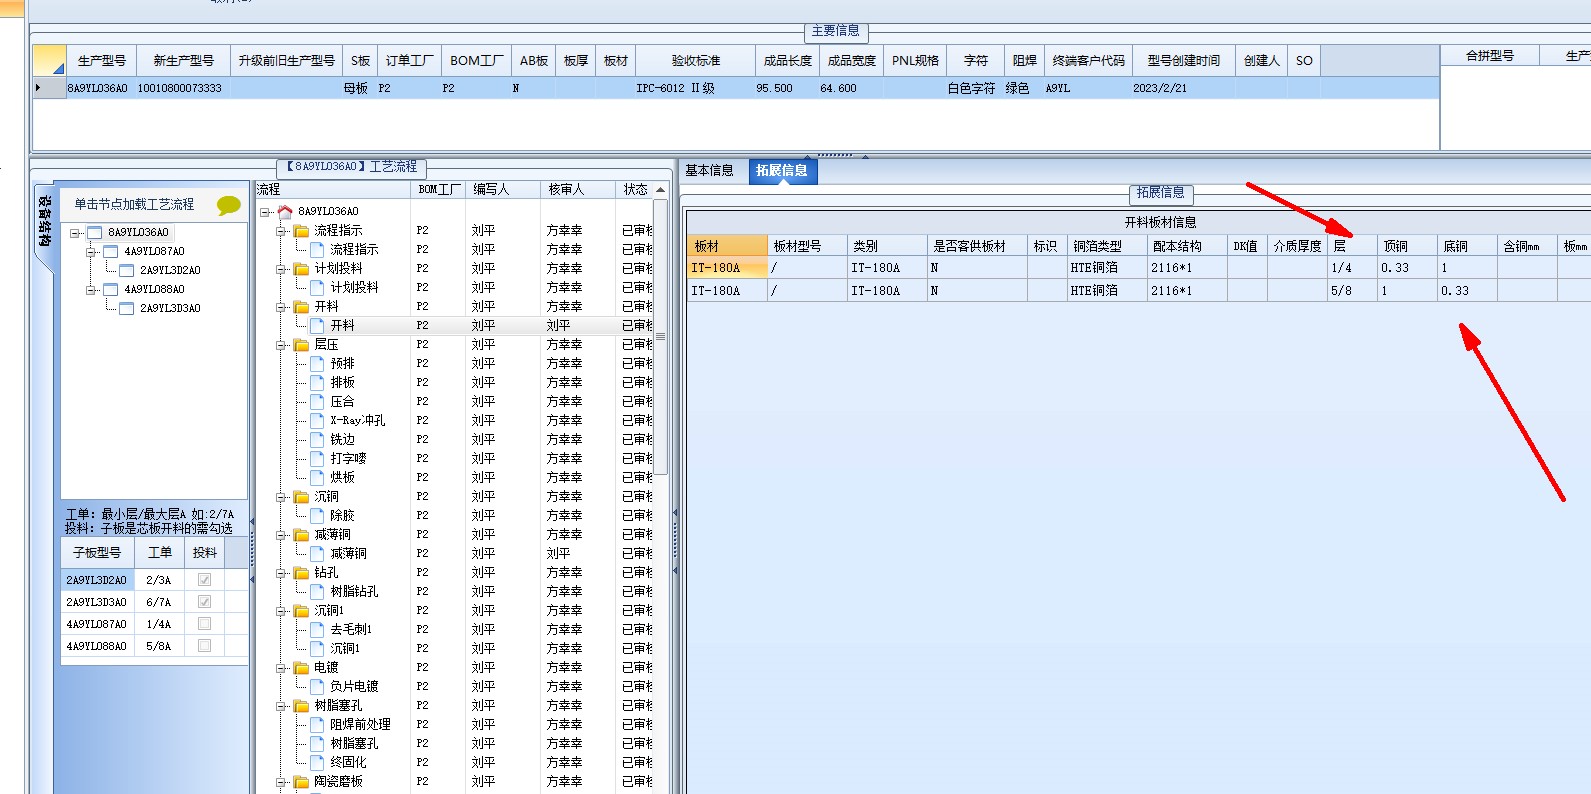The height and width of the screenshot is (794, 1591).
Task: Switch to the 基本信息 tab
Action: click(709, 170)
